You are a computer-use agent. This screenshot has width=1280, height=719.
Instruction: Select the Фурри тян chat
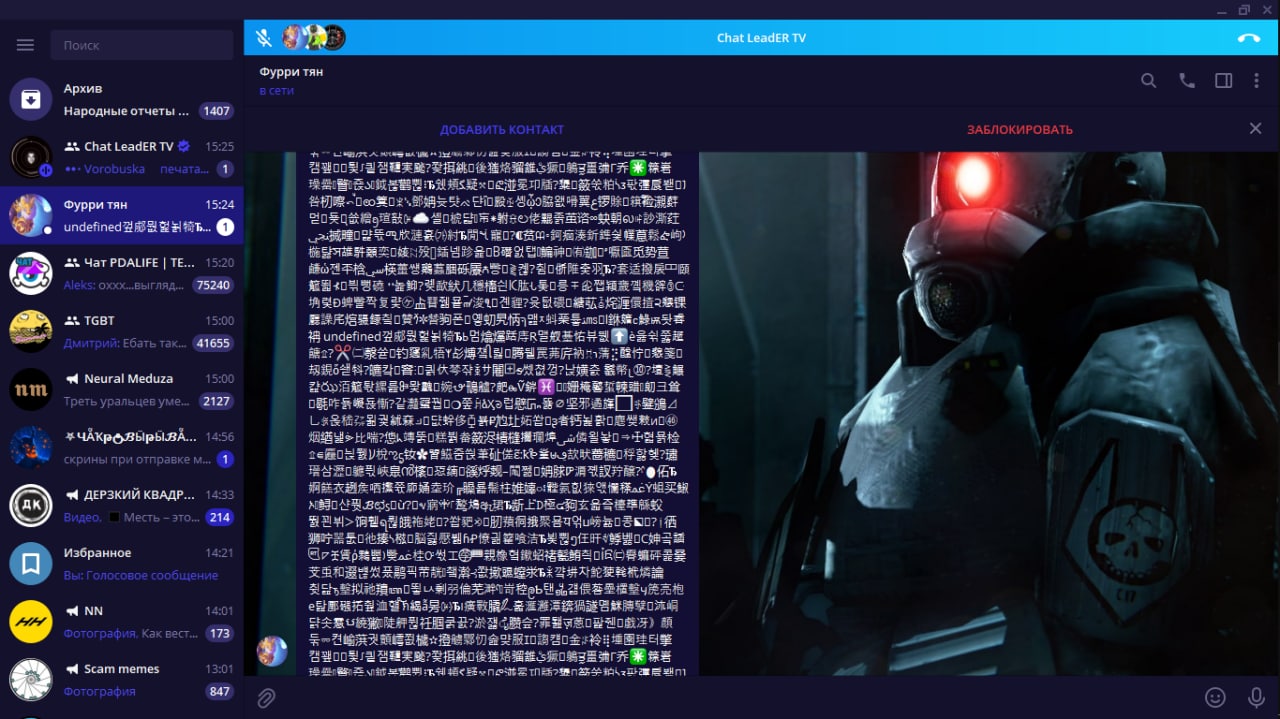click(121, 215)
